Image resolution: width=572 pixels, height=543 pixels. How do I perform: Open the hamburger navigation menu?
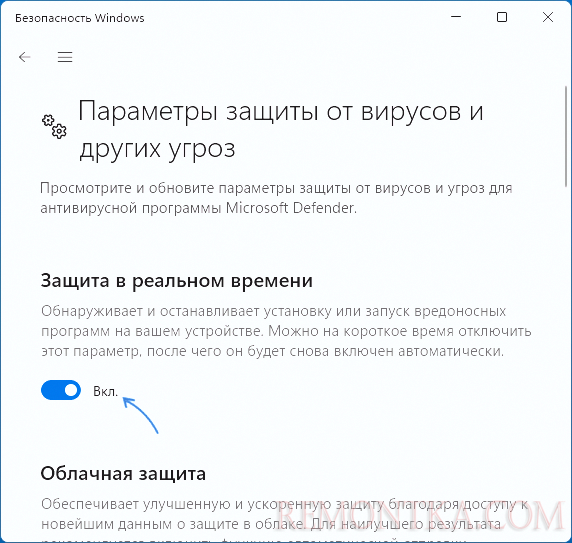[65, 57]
